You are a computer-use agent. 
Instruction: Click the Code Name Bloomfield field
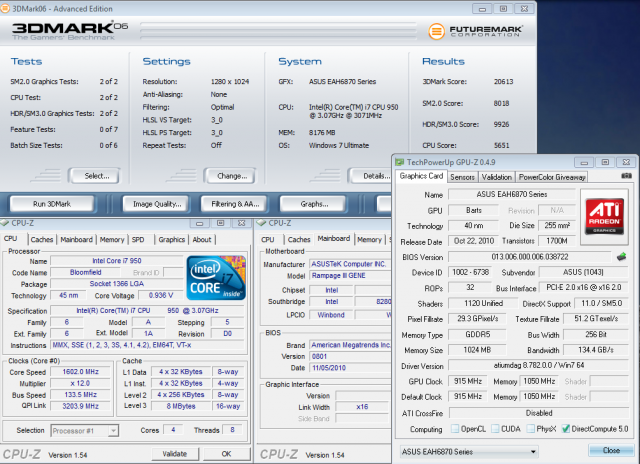click(x=85, y=272)
